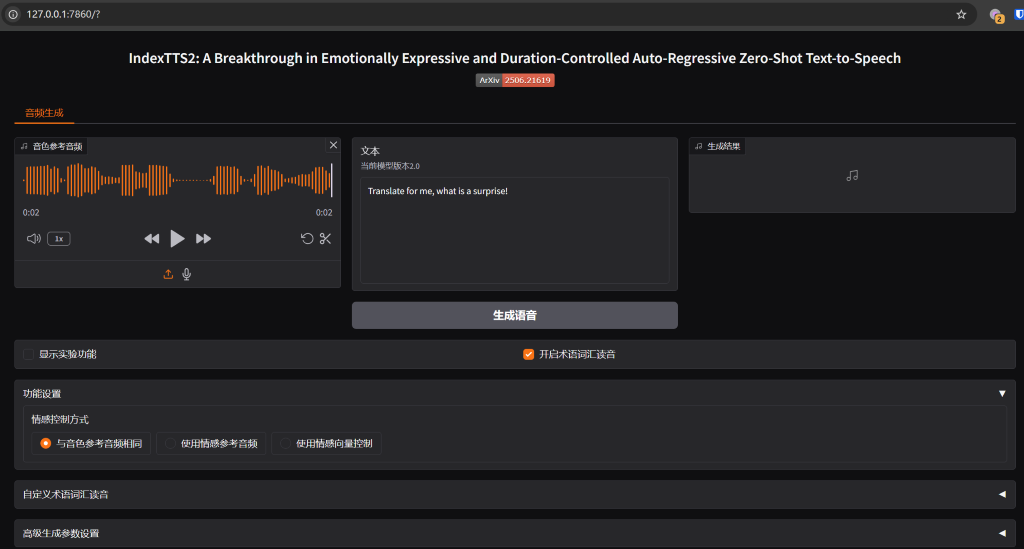Click the 生成语音 button
1024x549 pixels.
(514, 315)
